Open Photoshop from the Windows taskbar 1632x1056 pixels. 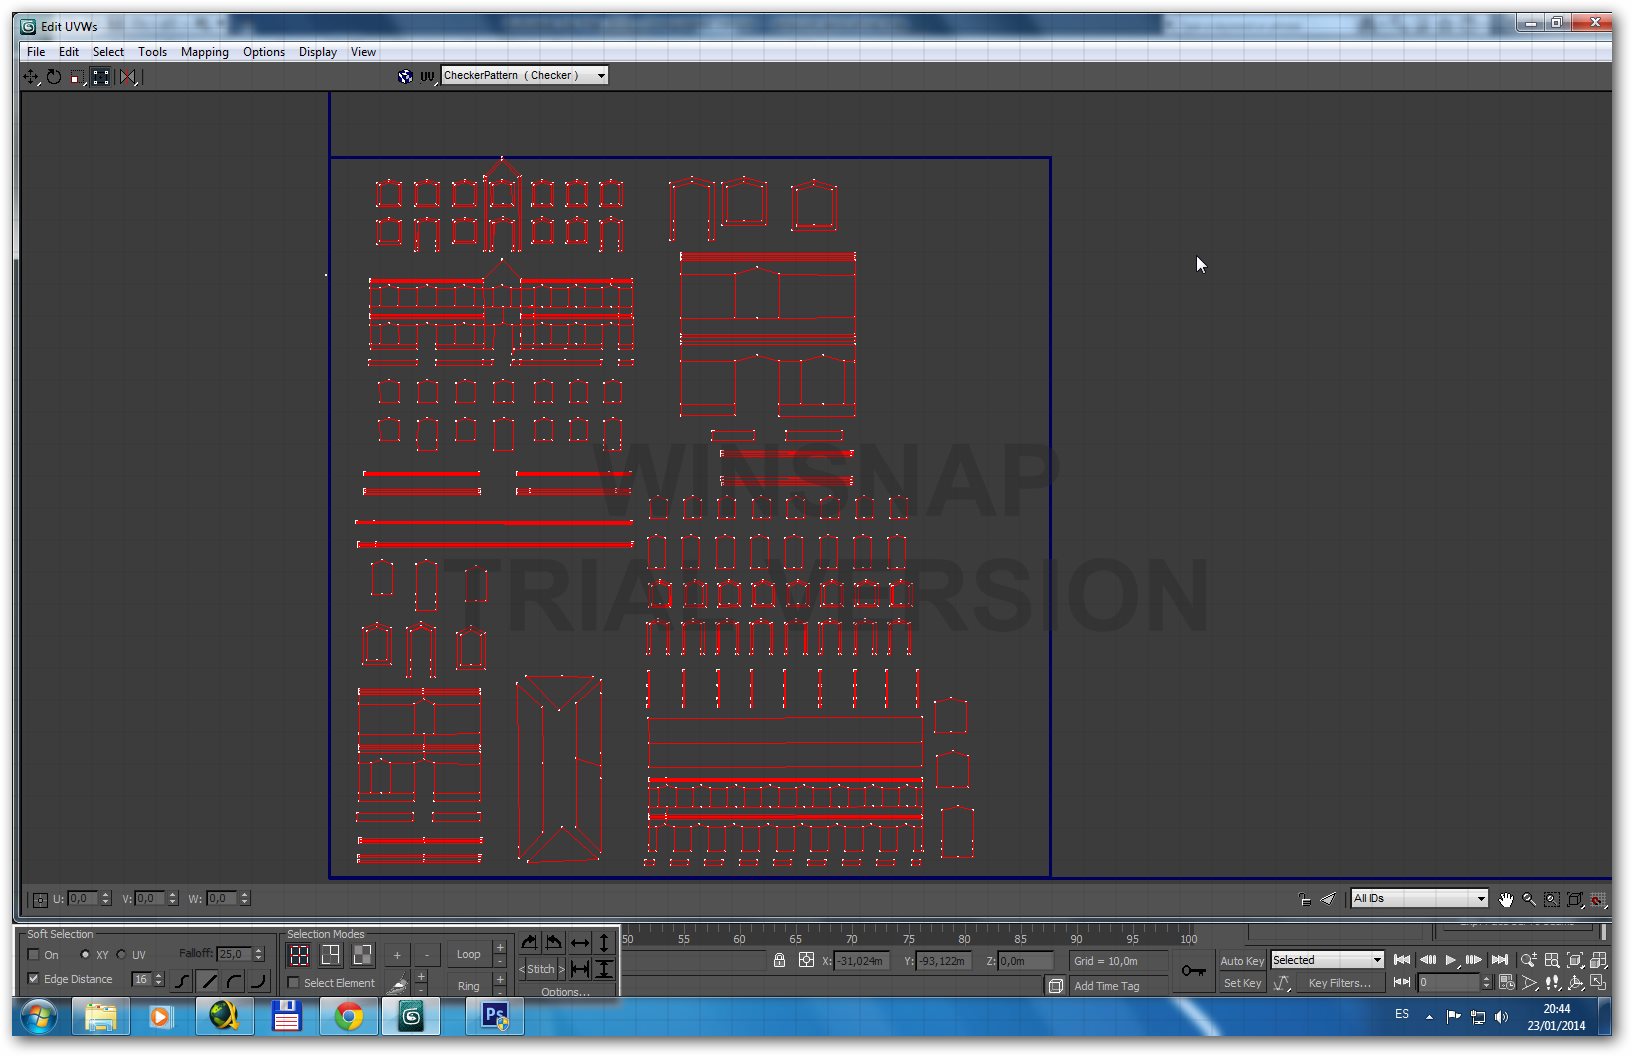(495, 1018)
